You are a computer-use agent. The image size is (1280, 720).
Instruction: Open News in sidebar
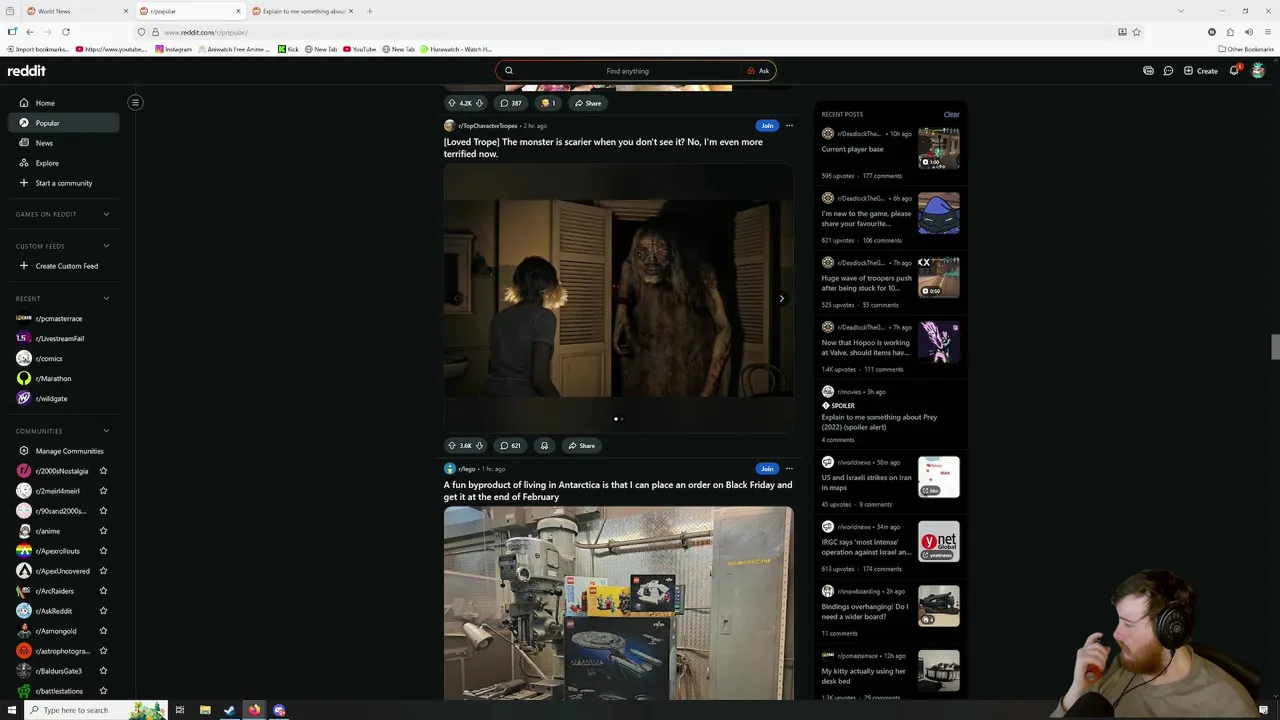(x=63, y=143)
